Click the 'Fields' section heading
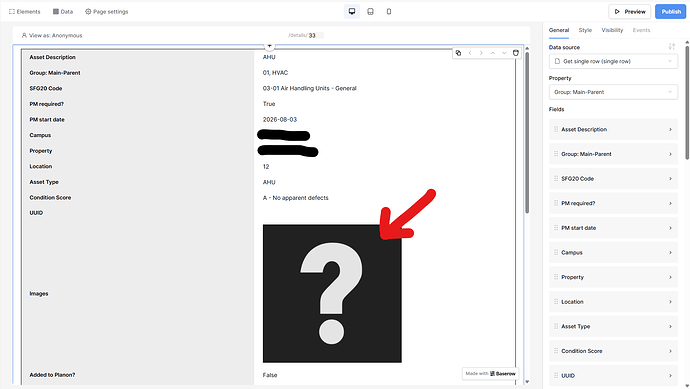 (556, 109)
